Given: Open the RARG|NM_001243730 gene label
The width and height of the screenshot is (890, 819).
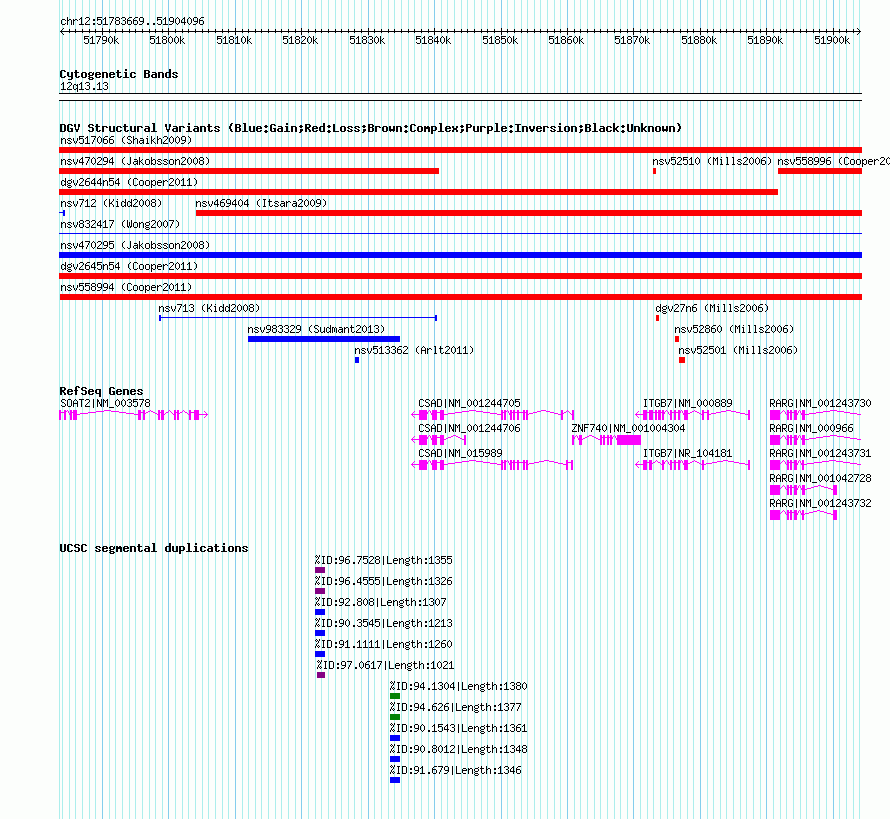Looking at the screenshot, I should coord(820,403).
